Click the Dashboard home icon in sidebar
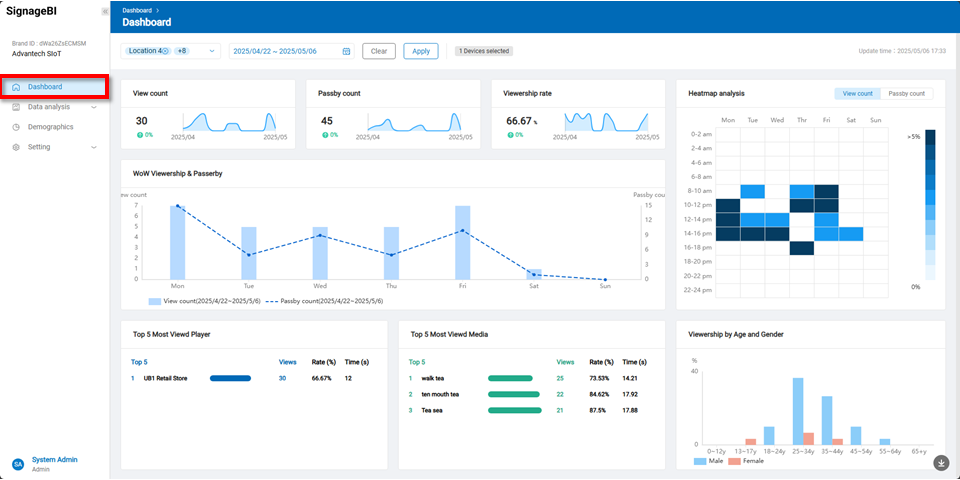Viewport: 960px width, 480px height. pos(16,87)
